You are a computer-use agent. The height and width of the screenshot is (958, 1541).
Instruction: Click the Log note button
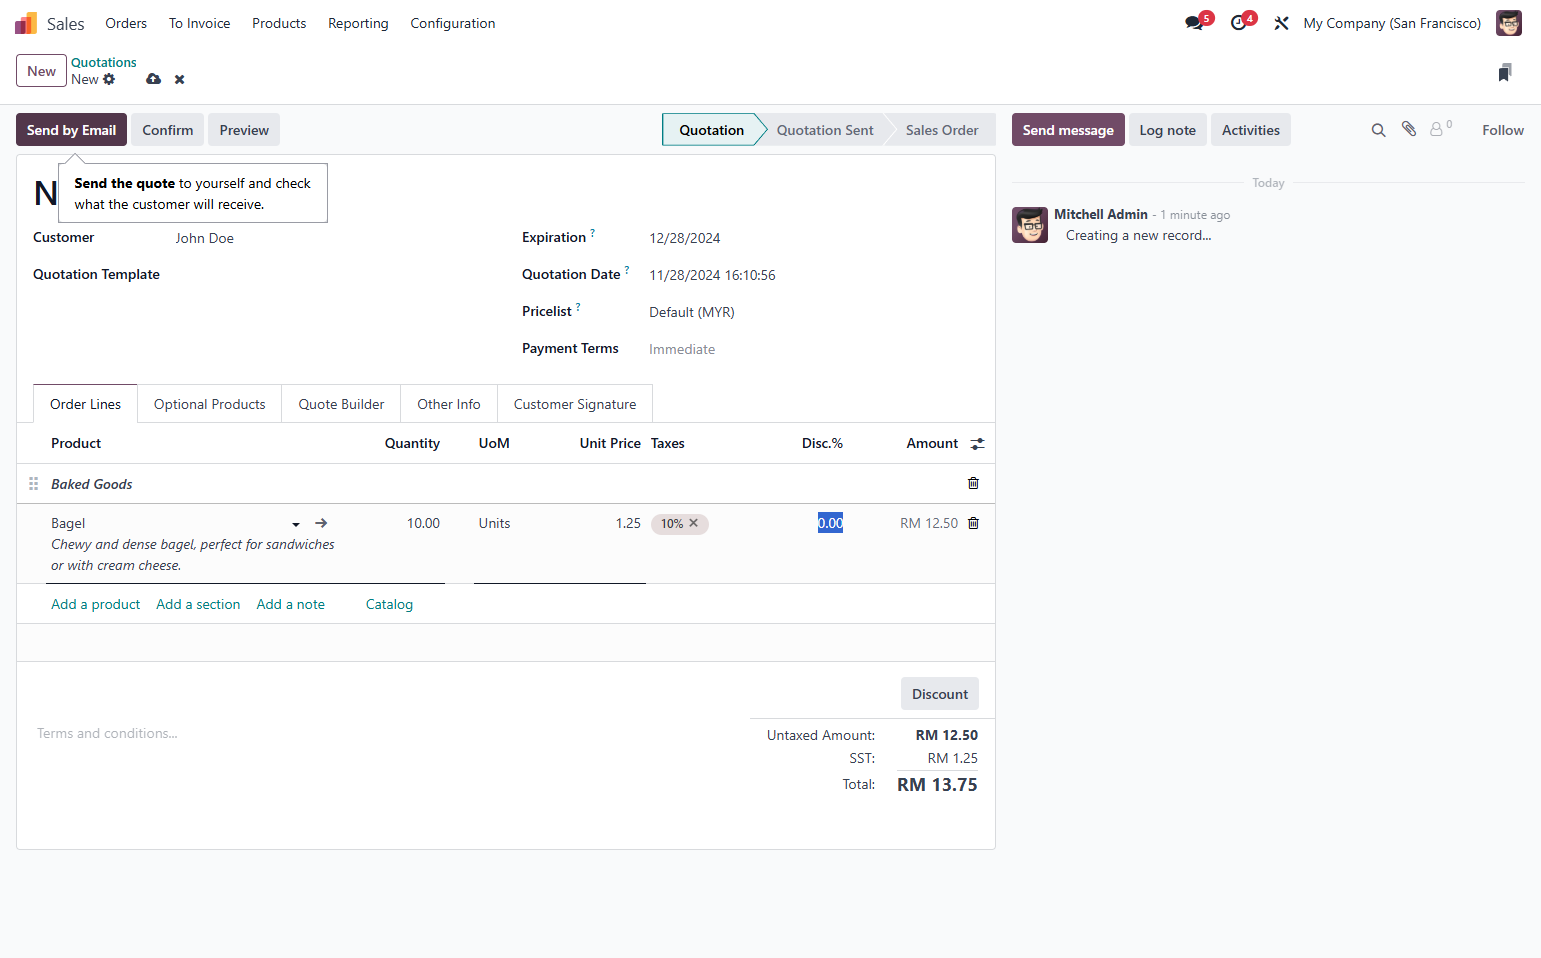1168,130
